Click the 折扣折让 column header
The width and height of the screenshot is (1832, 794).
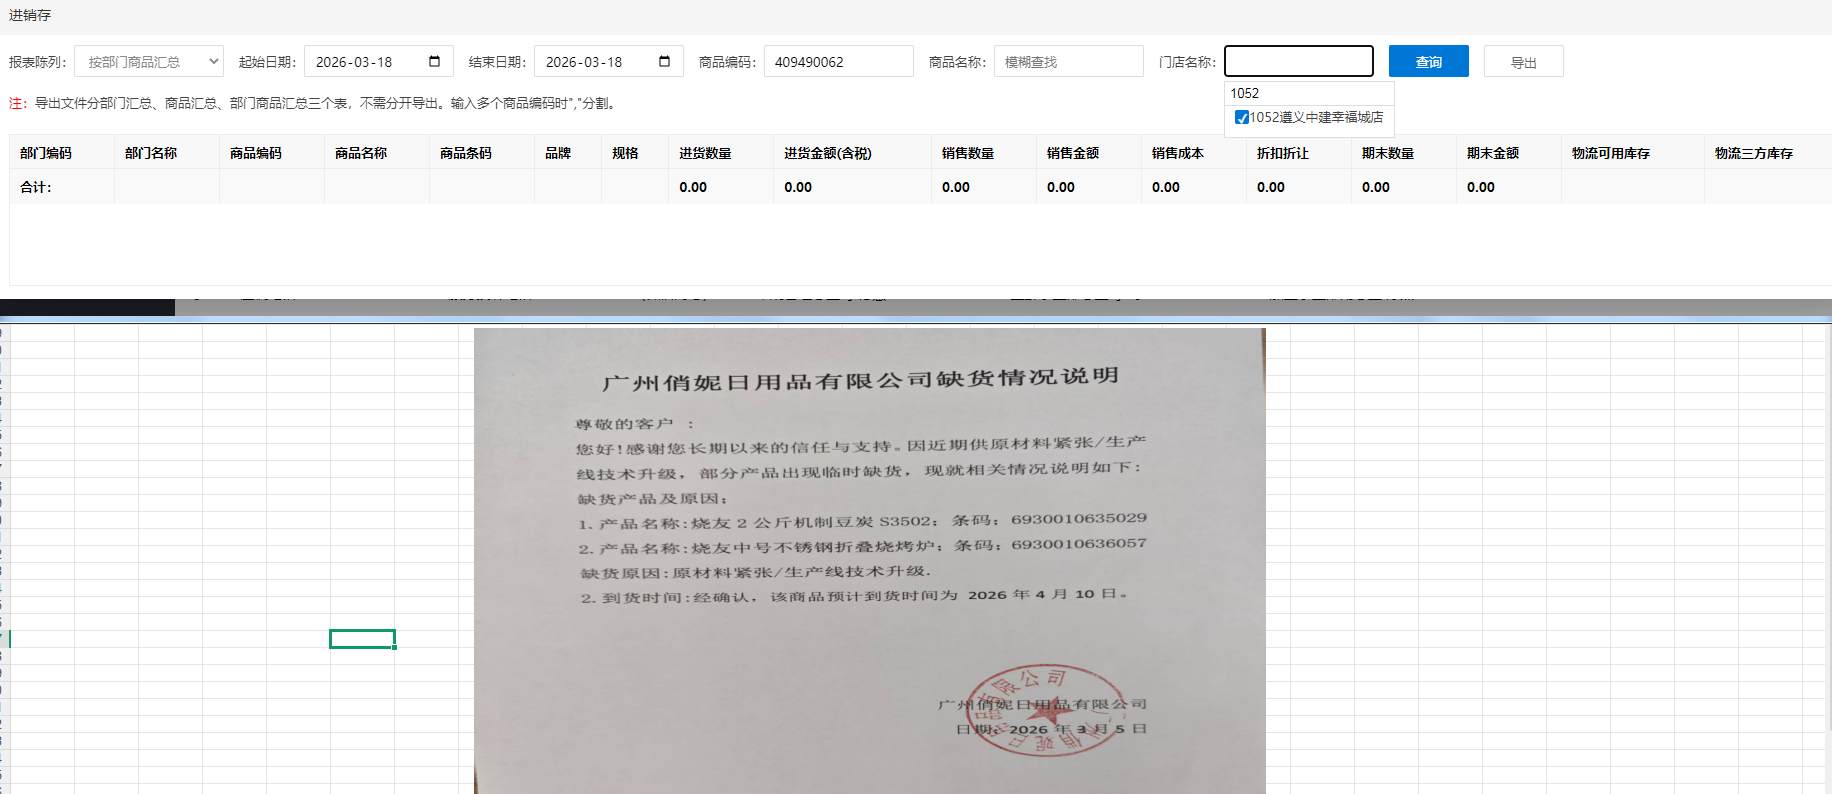tap(1282, 153)
